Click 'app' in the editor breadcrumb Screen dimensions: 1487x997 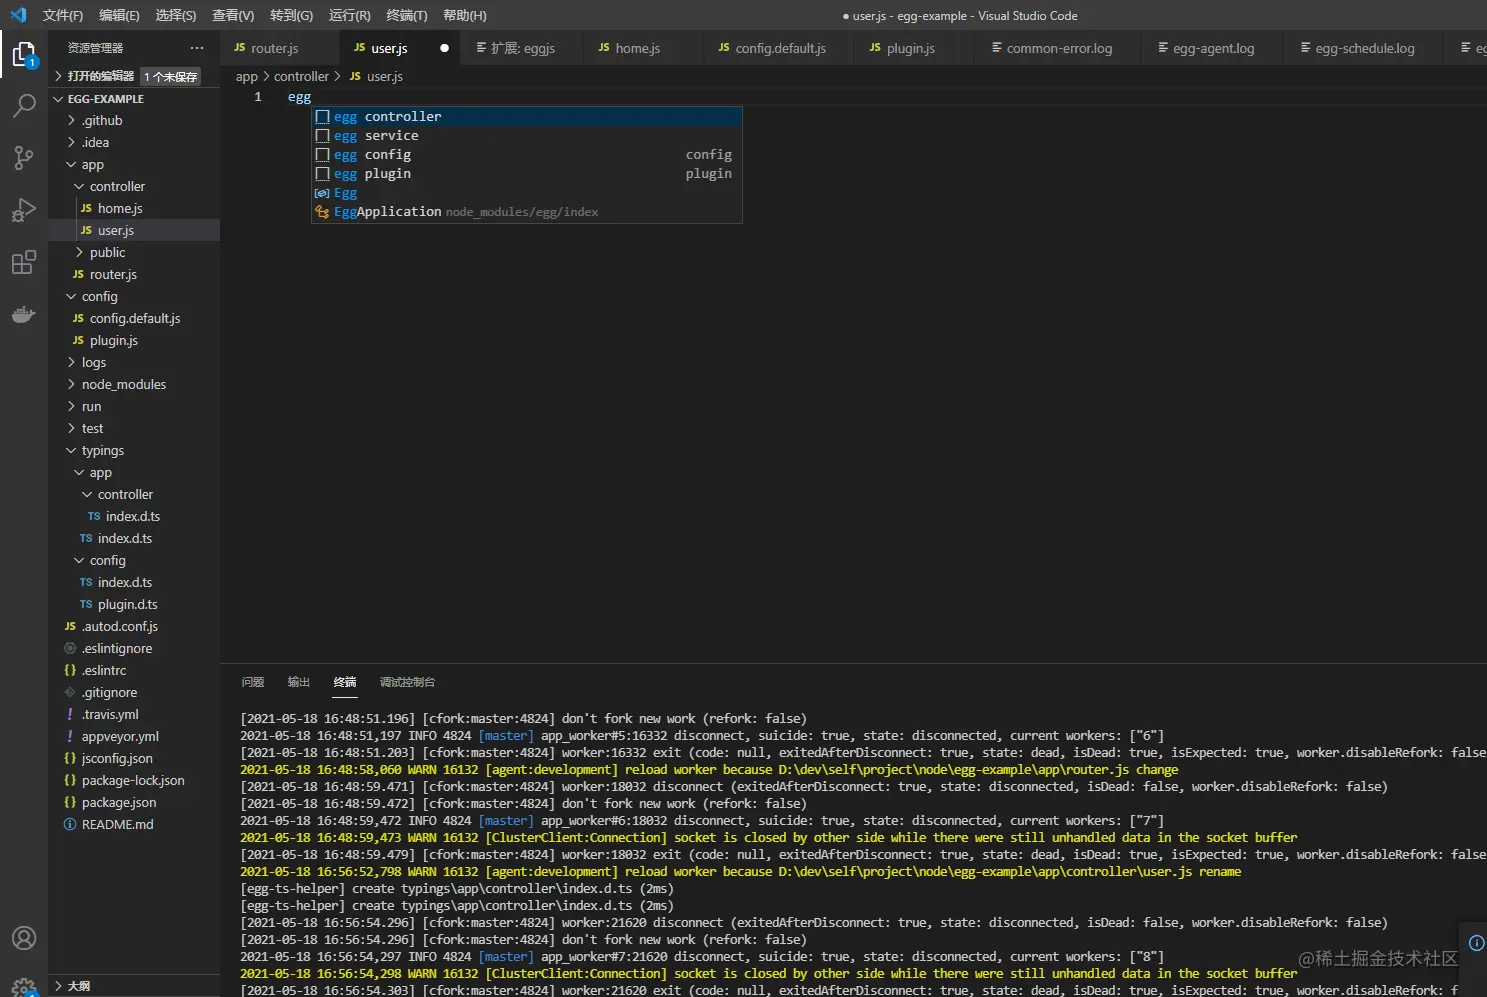247,76
